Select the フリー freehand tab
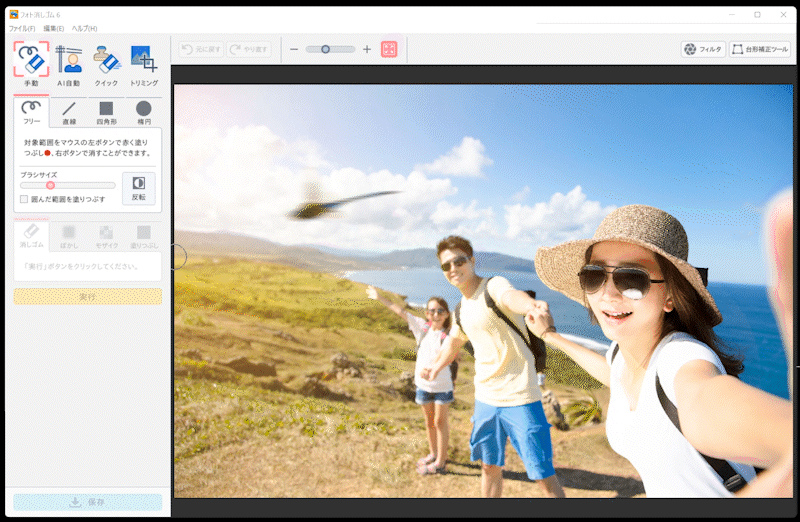Viewport: 800px width, 522px height. pyautogui.click(x=32, y=112)
